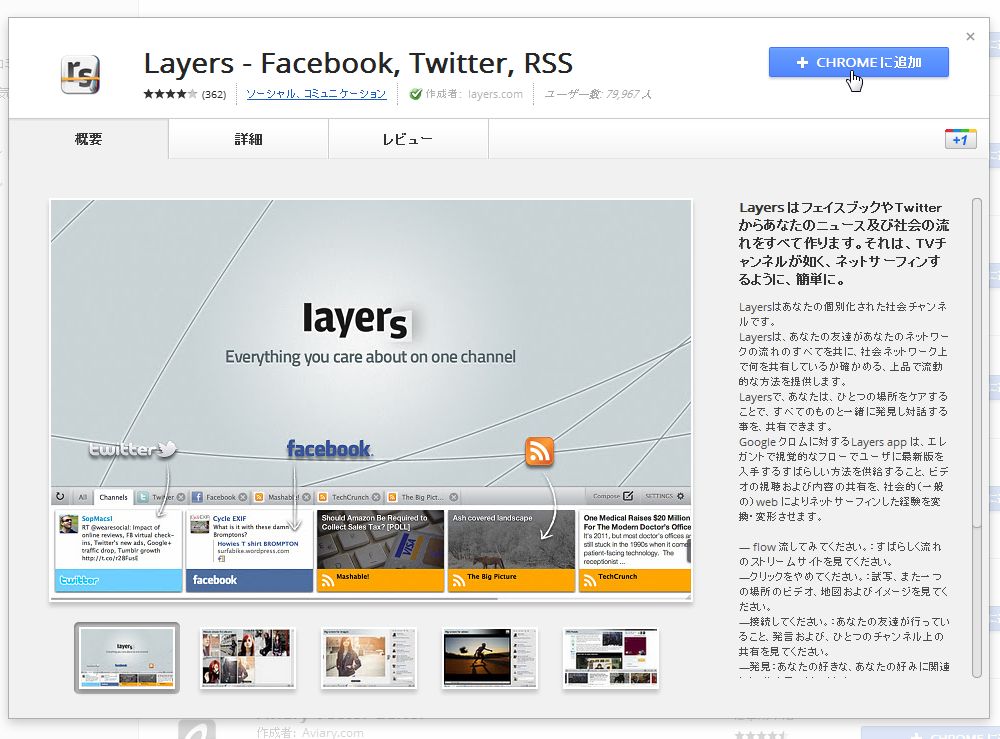The image size is (1000, 739).
Task: Select the fifth thumbnail showing web page
Action: [611, 658]
